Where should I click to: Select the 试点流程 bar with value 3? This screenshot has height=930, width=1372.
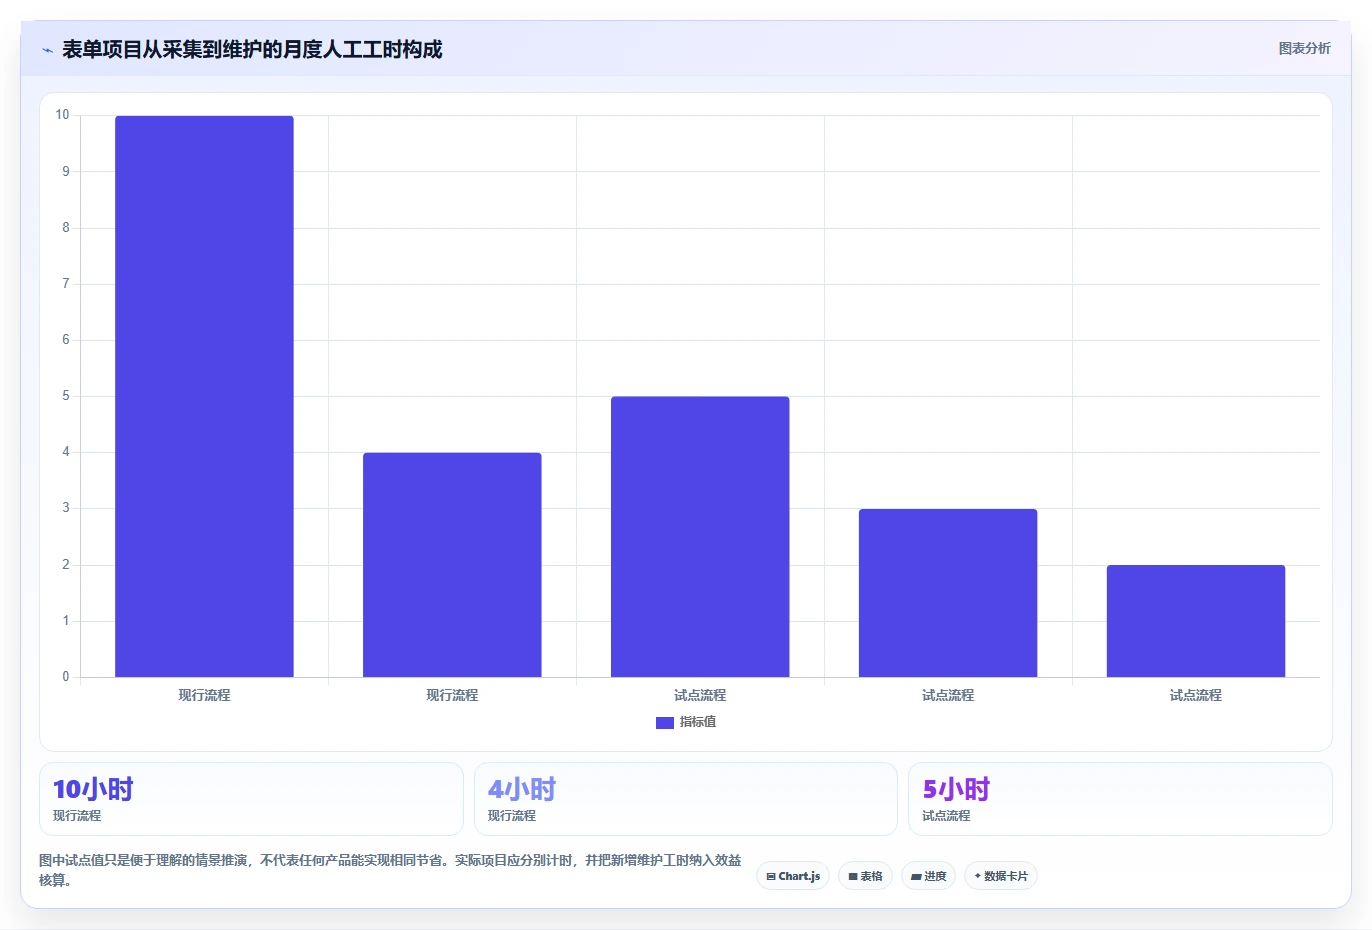tap(948, 593)
